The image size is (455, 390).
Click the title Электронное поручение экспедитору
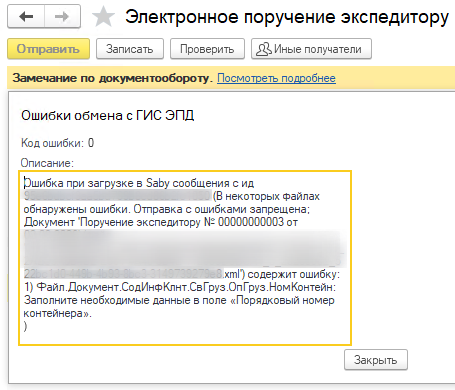pyautogui.click(x=287, y=17)
